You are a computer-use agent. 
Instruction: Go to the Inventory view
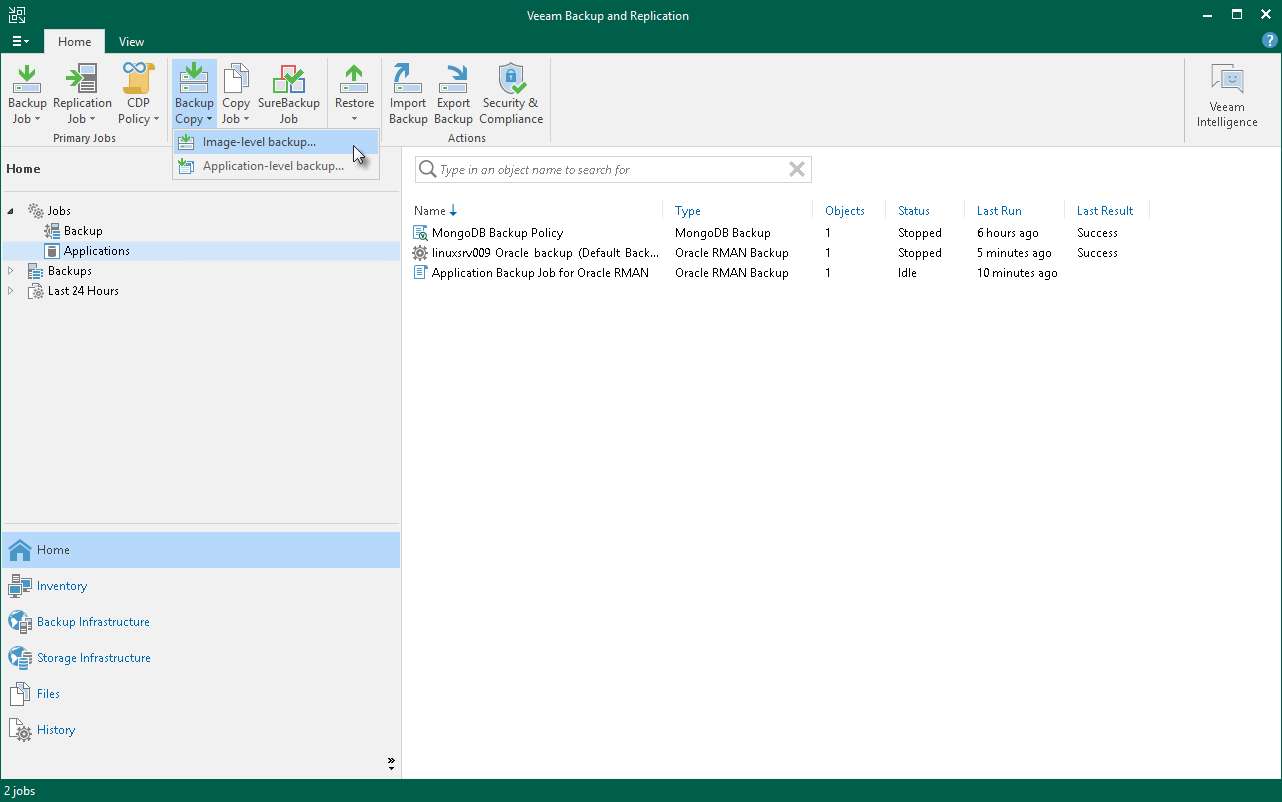click(x=62, y=586)
